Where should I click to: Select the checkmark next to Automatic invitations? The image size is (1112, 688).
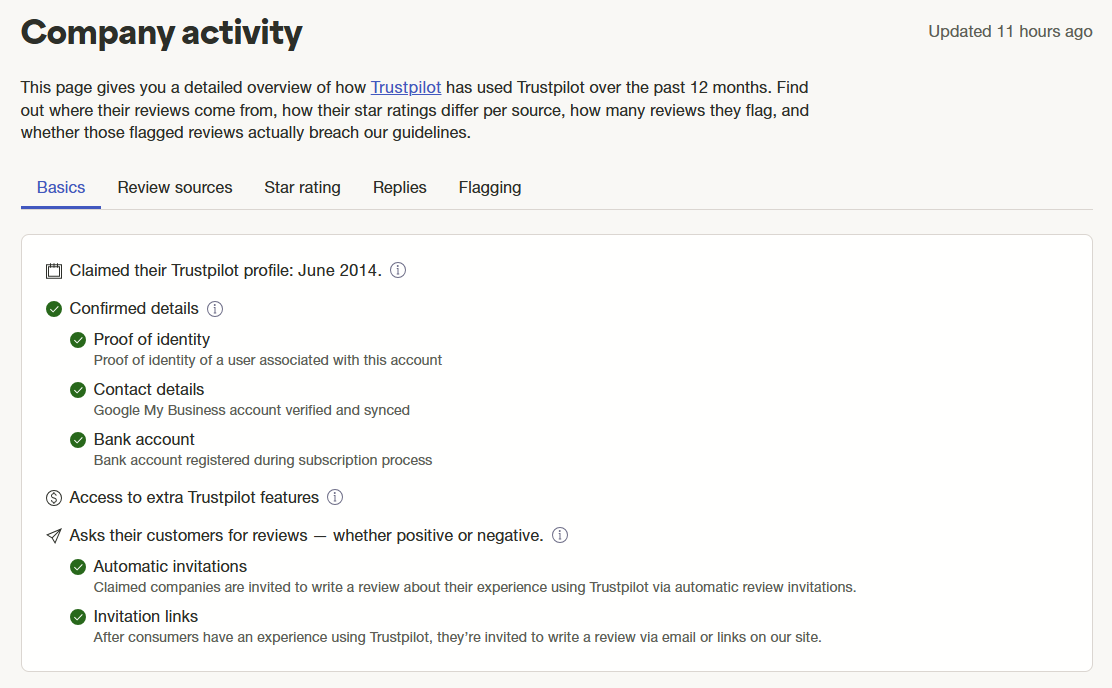(78, 567)
